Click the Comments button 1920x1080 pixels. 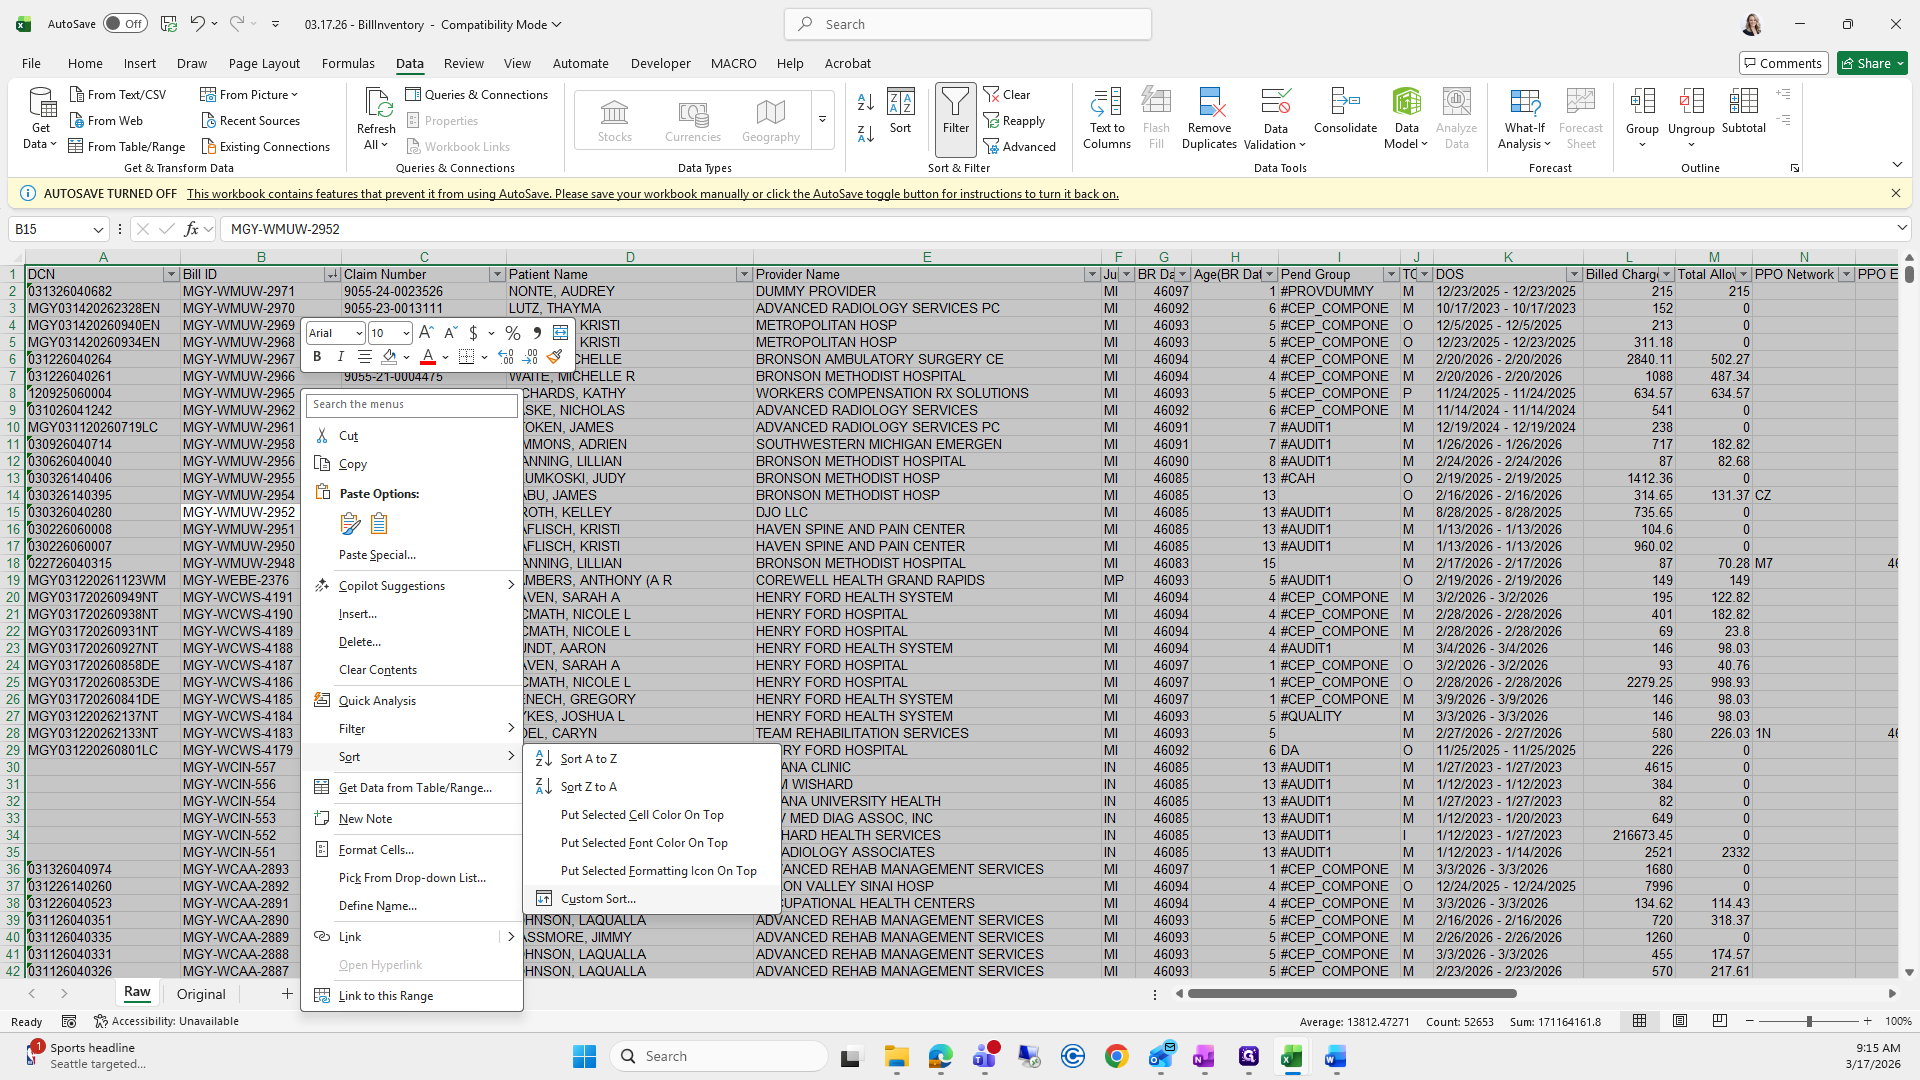[x=1782, y=63]
